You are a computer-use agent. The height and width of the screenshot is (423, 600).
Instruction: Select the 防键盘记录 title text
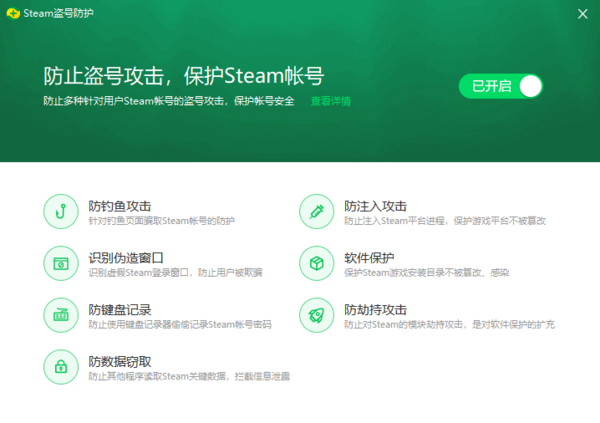point(120,310)
